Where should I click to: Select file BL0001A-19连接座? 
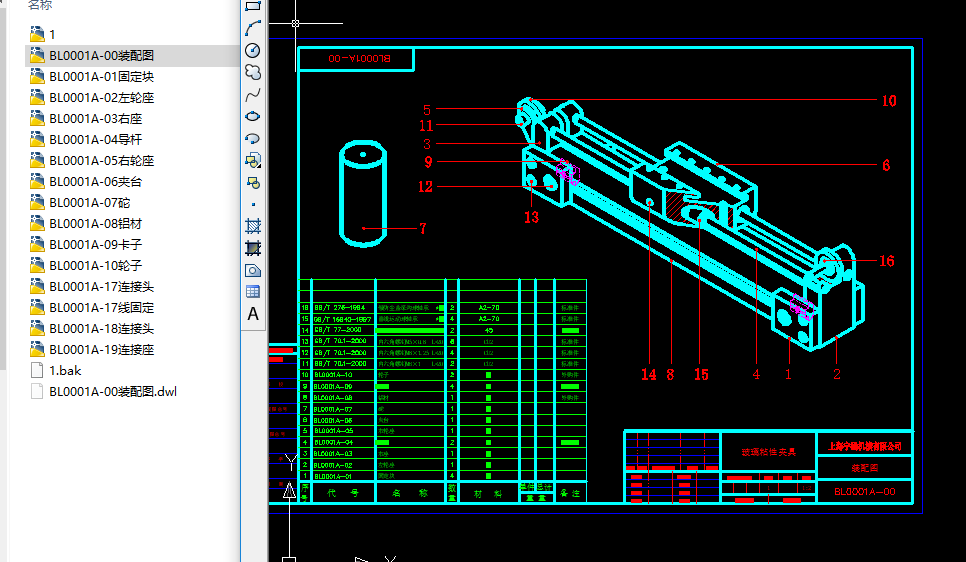(102, 349)
